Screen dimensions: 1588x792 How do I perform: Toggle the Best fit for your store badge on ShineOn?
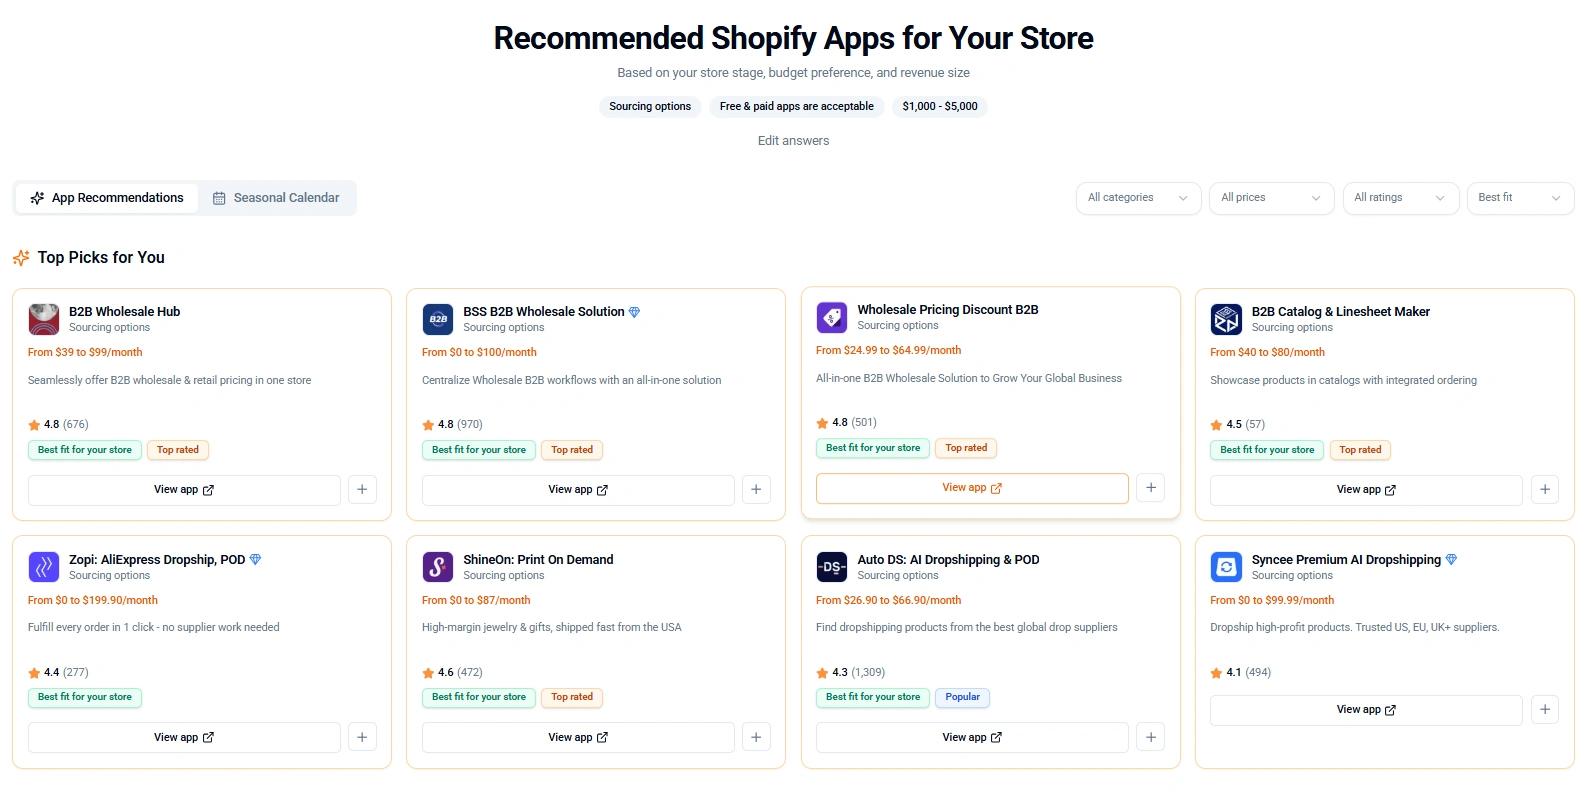(x=479, y=697)
